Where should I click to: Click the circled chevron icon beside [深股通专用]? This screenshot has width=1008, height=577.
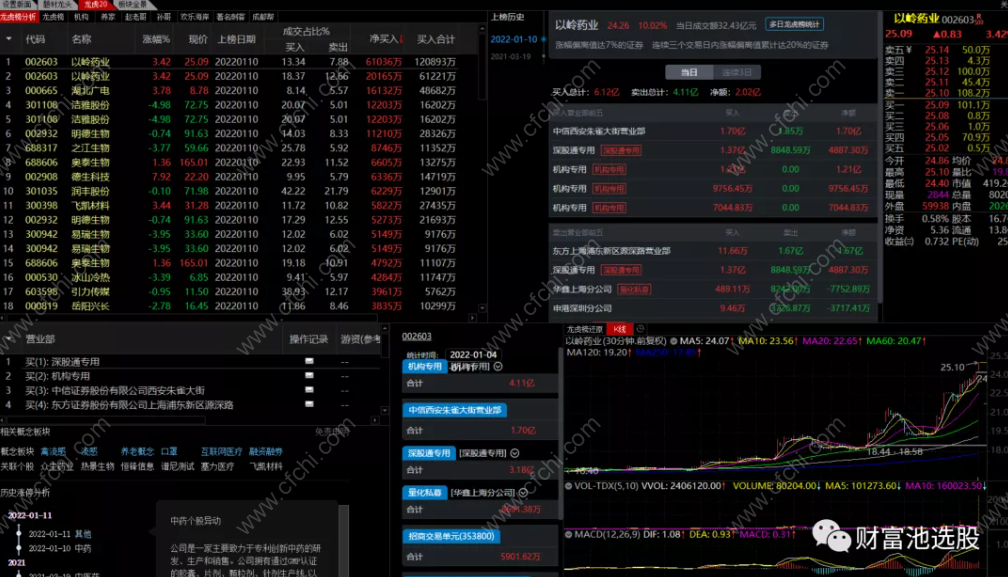[515, 453]
